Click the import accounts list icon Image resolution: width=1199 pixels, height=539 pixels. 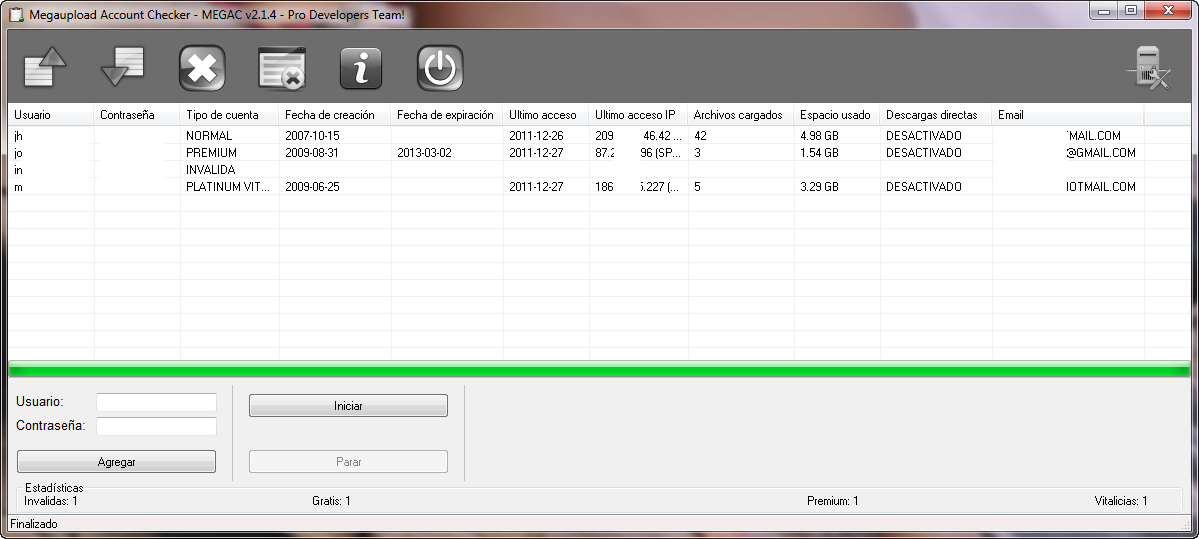pyautogui.click(x=45, y=67)
